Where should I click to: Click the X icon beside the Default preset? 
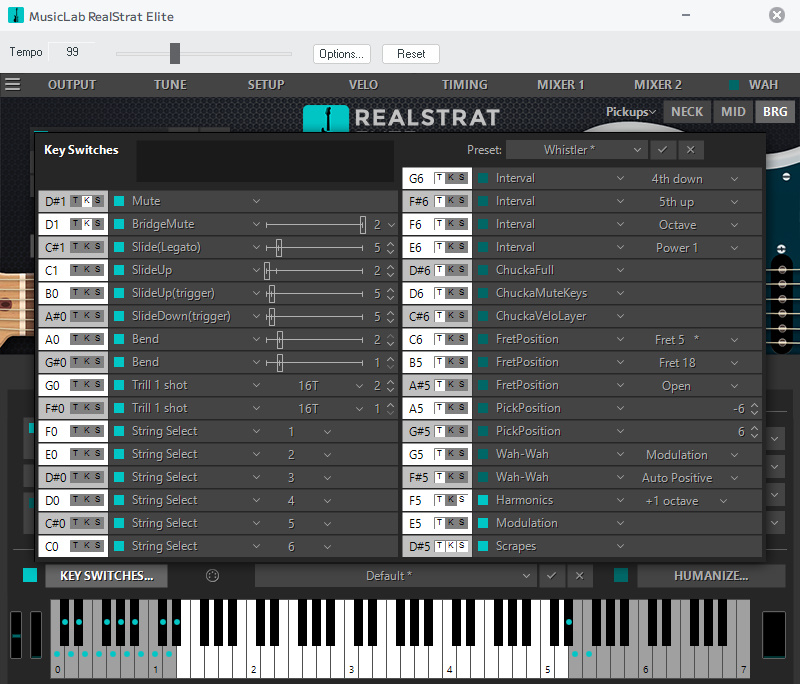579,576
